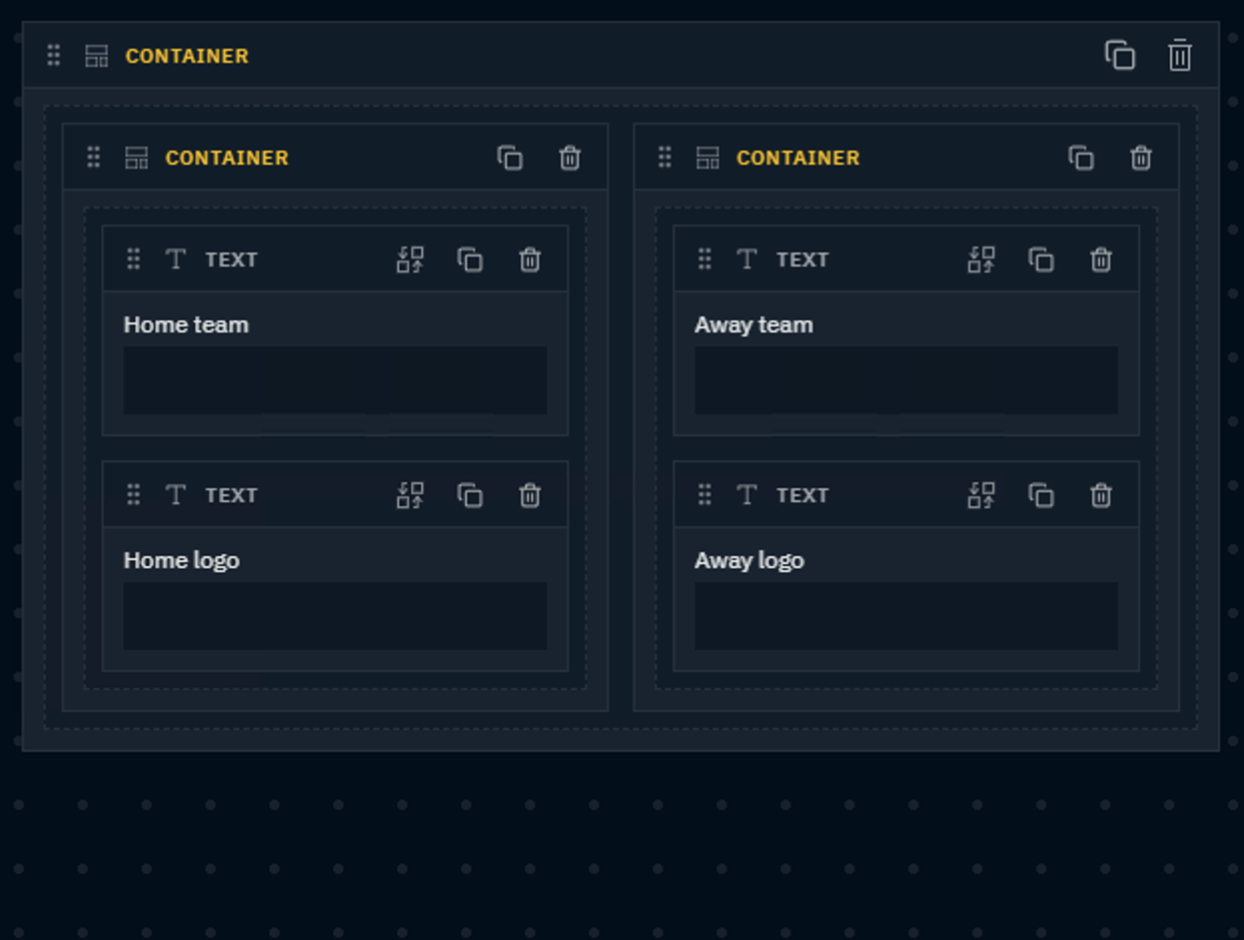Screen dimensions: 1244x940
Task: Convert the Away logo text block type
Action: pos(981,495)
